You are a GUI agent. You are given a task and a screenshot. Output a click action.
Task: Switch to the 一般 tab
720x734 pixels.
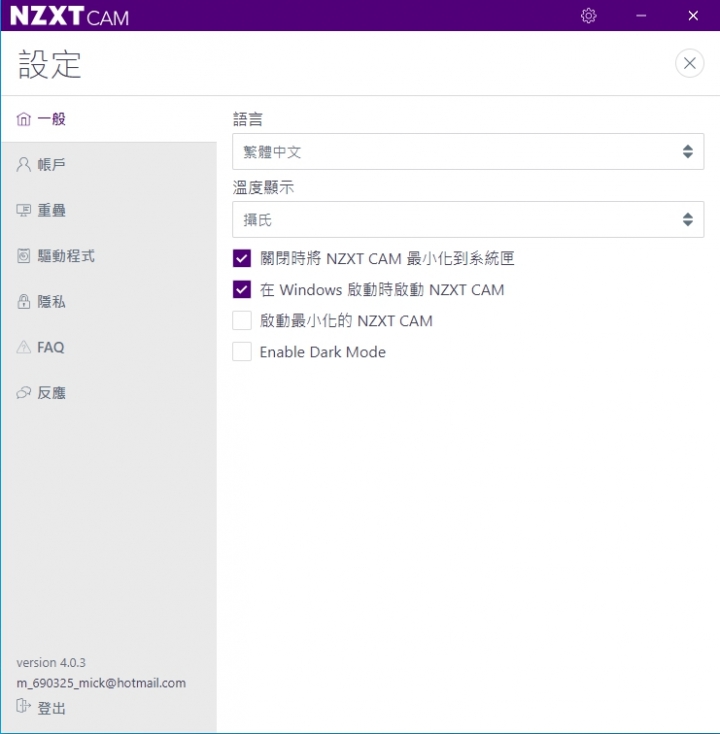[x=109, y=119]
